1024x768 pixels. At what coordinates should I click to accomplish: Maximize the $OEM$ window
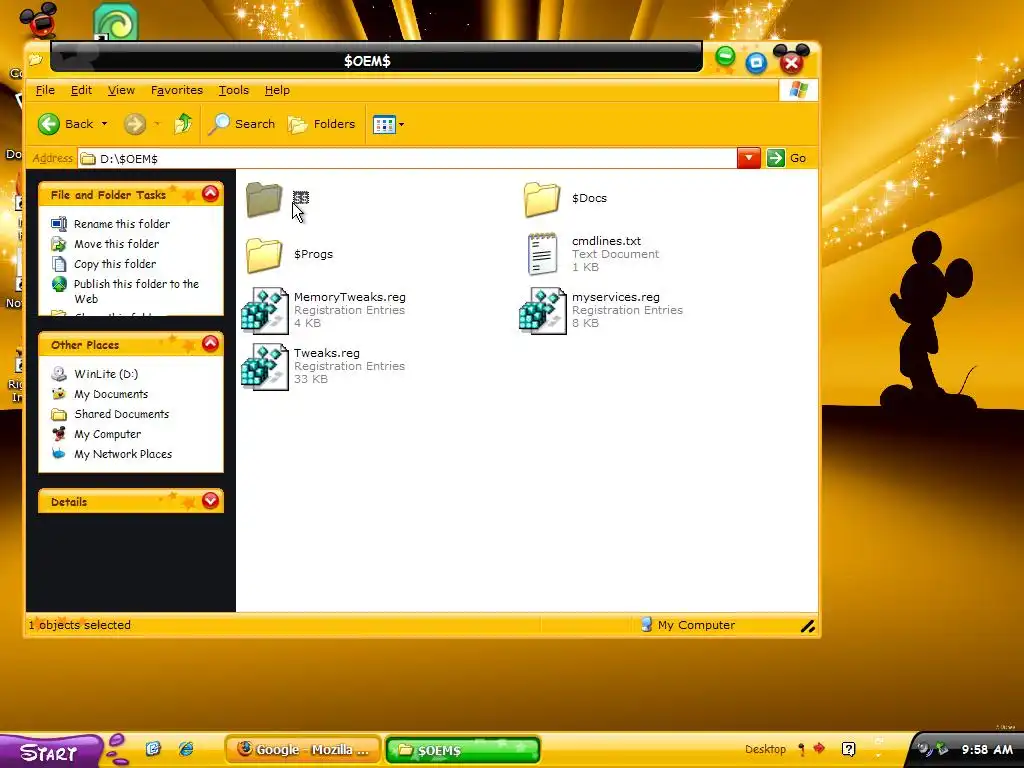point(756,63)
